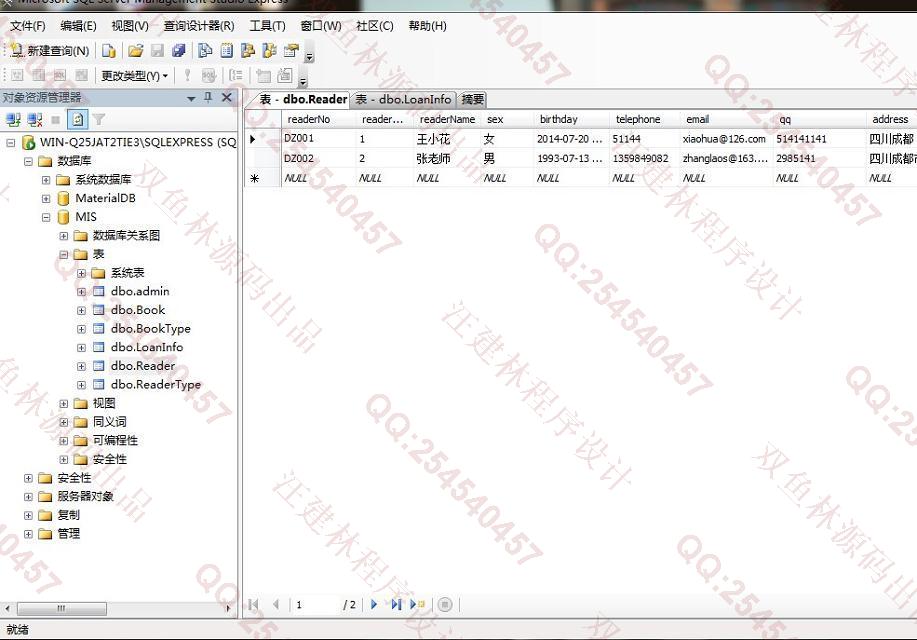The image size is (917, 640).
Task: Open the Object Explorer window position dropdown arrow
Action: 191,98
